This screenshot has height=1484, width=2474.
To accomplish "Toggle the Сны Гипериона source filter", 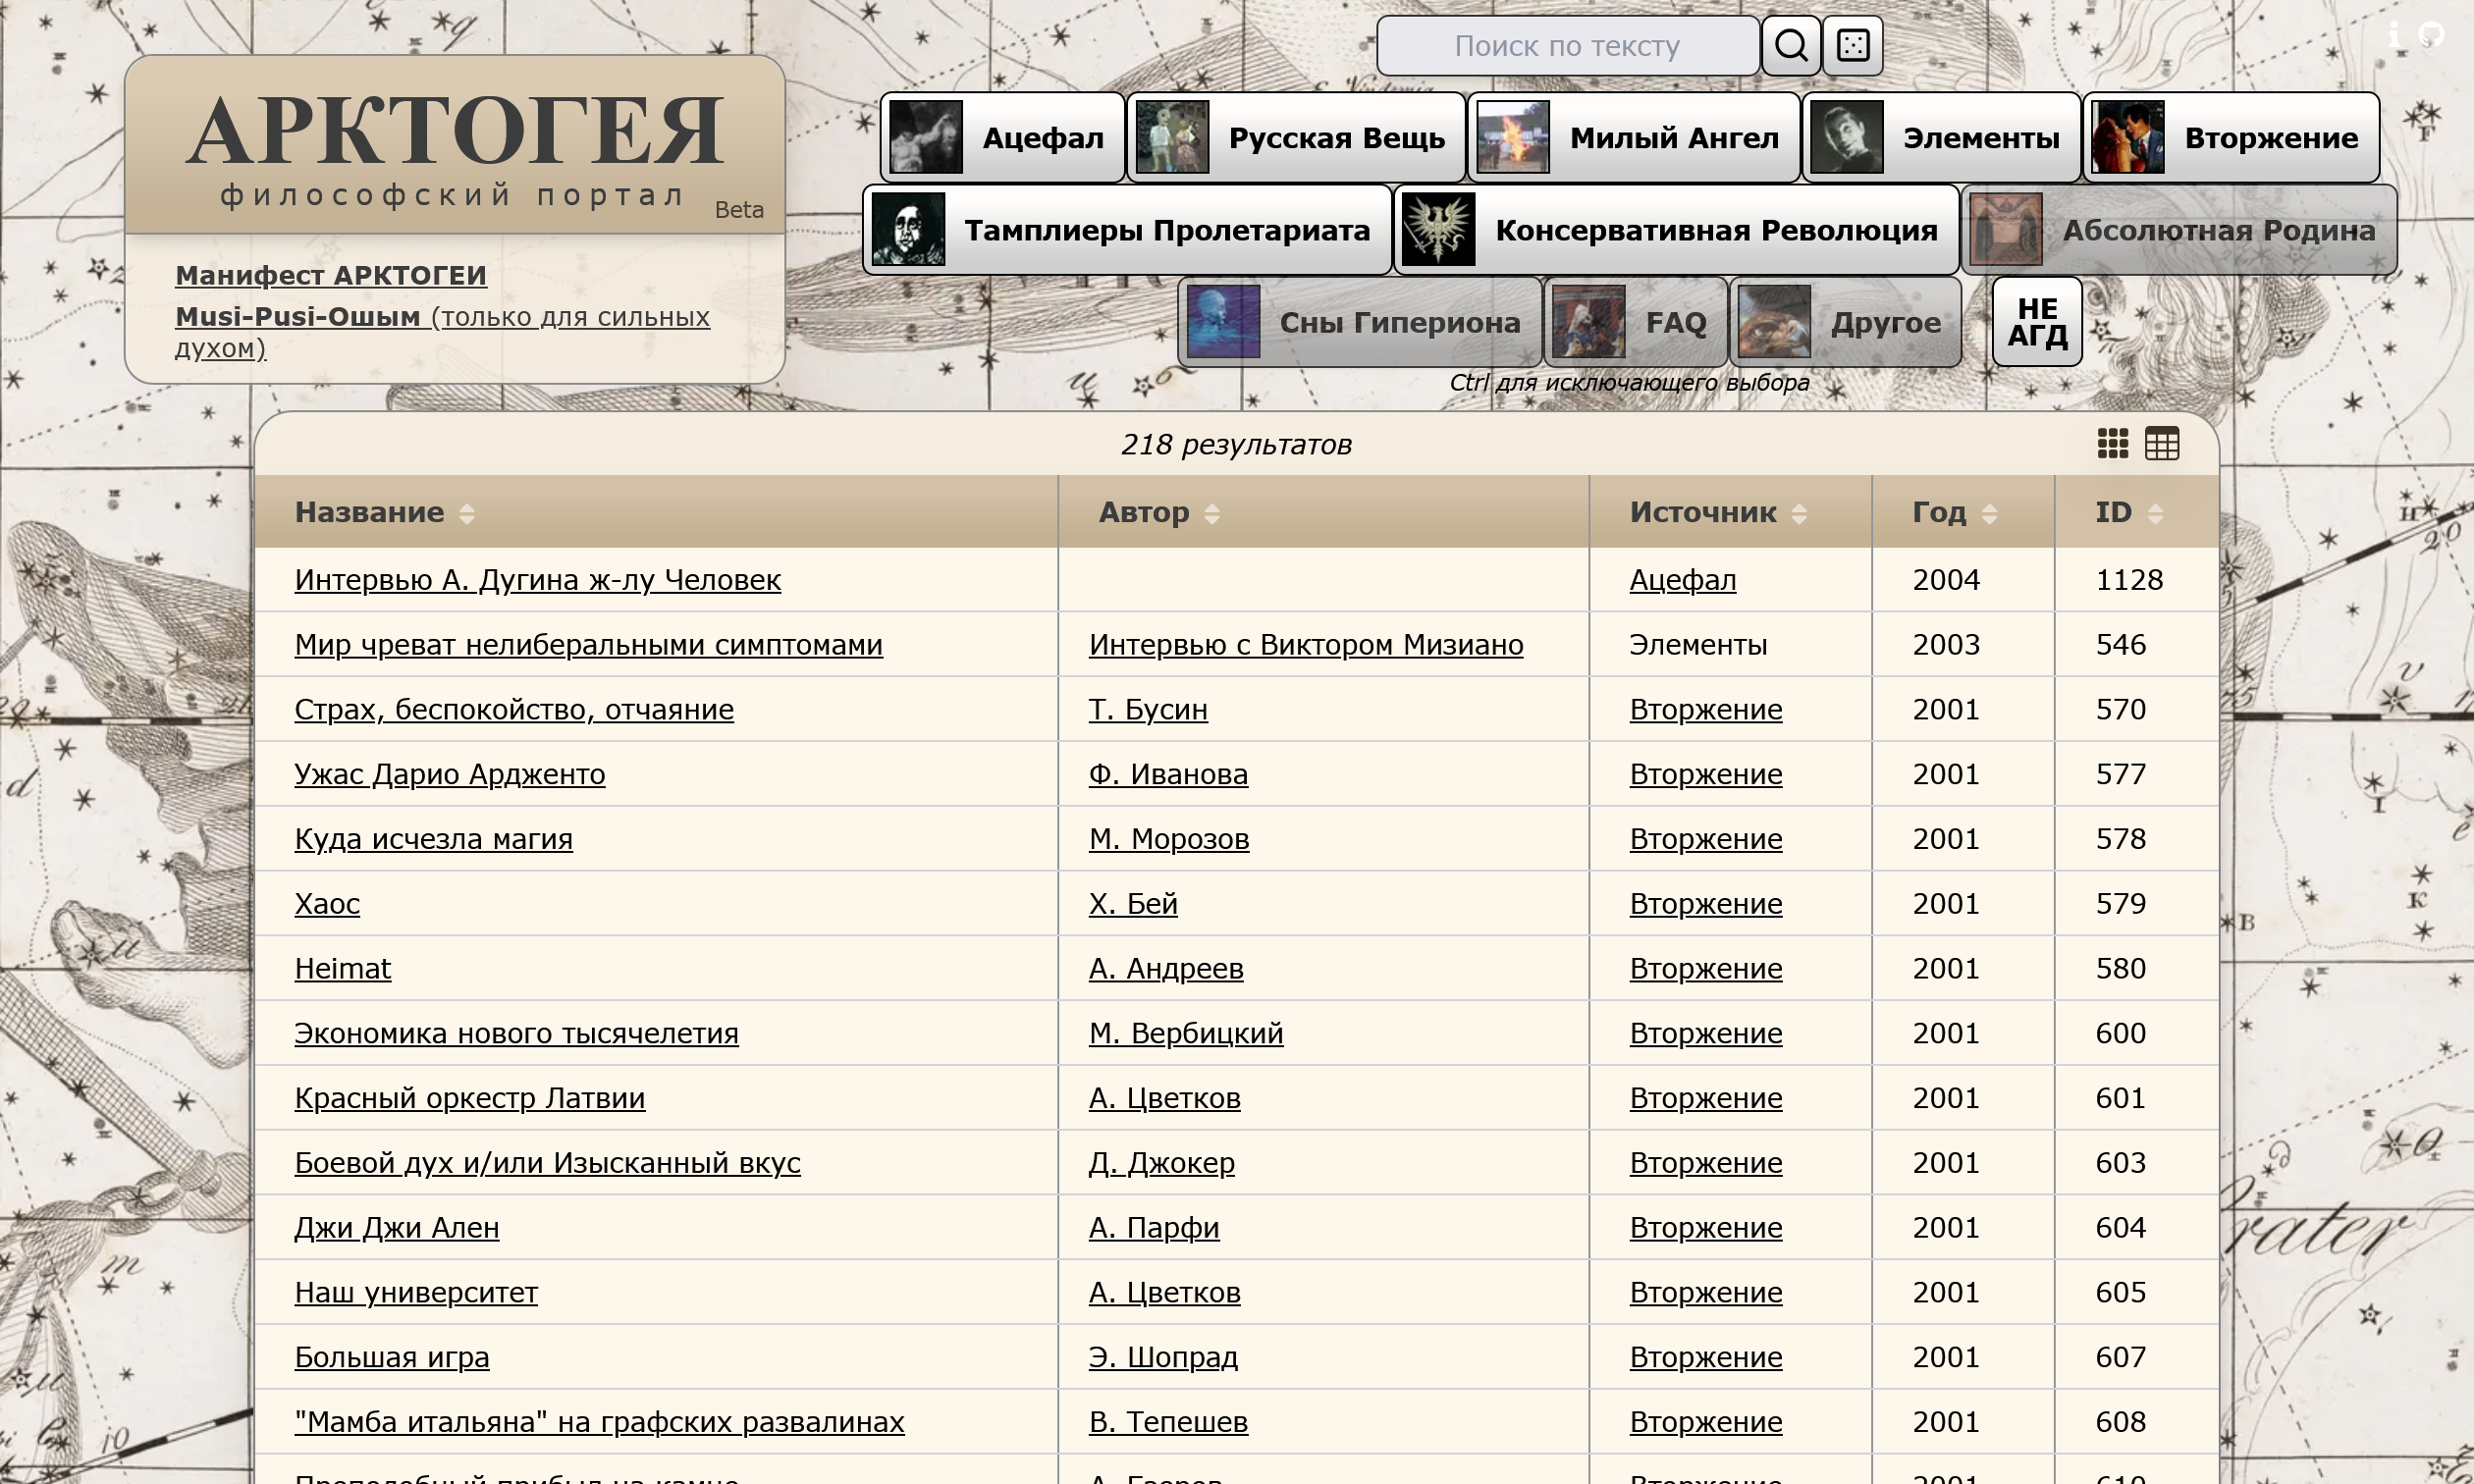I will 1360,323.
